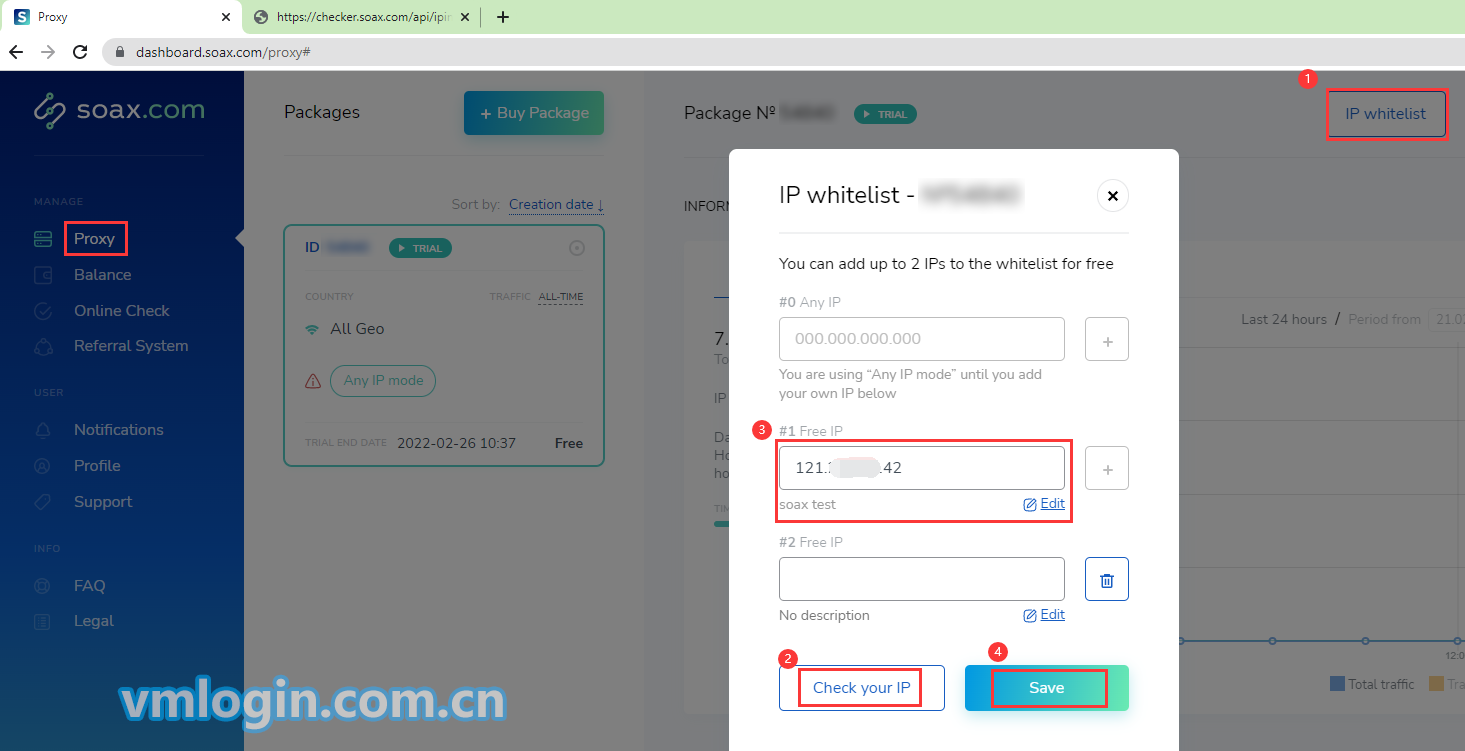The height and width of the screenshot is (751, 1465).
Task: Click Edit link under #1 Free IP
Action: pyautogui.click(x=1044, y=504)
